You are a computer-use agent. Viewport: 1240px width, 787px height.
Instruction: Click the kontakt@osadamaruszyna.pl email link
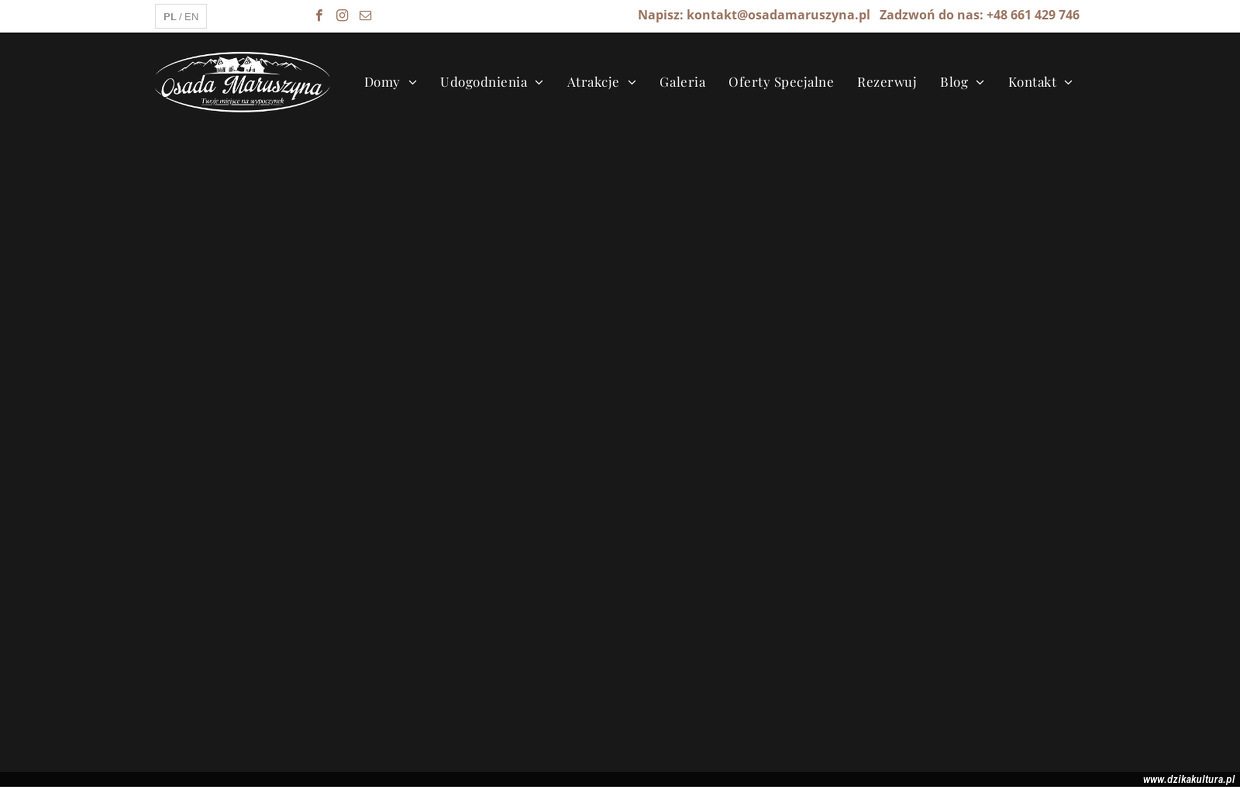coord(778,15)
